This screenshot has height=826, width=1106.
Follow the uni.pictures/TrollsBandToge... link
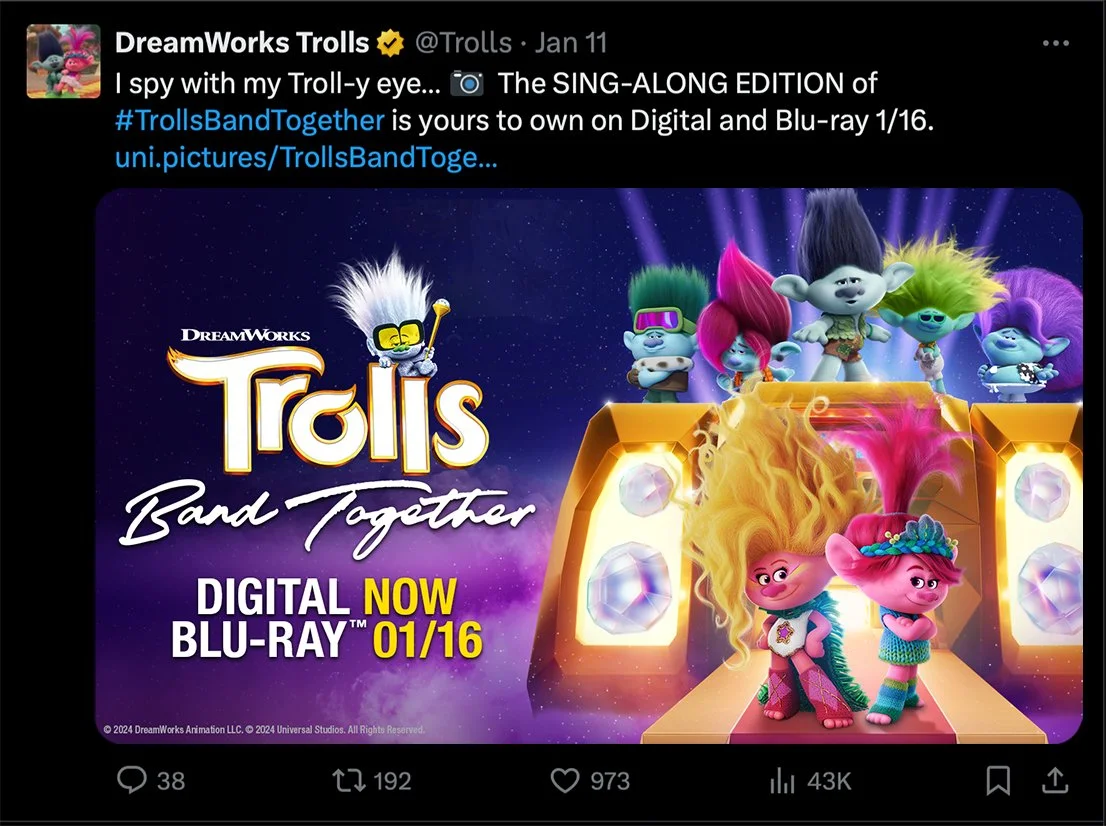click(x=306, y=157)
